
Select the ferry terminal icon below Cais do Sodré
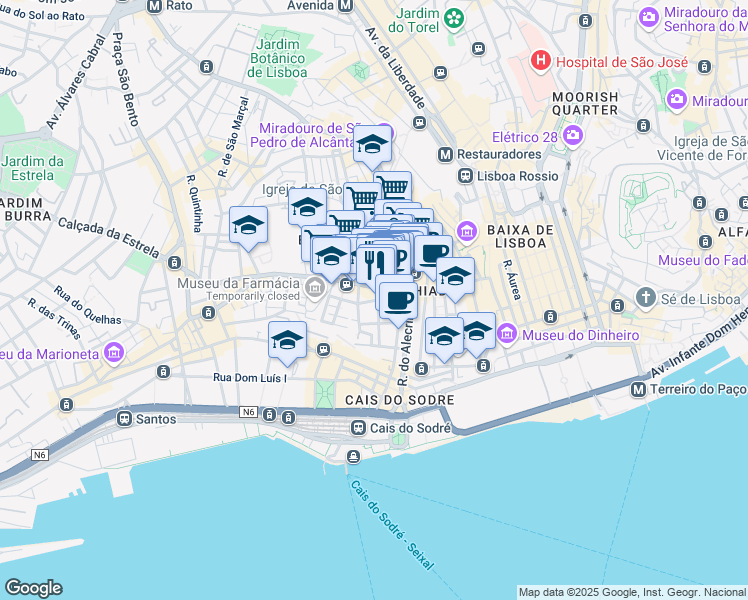point(353,456)
